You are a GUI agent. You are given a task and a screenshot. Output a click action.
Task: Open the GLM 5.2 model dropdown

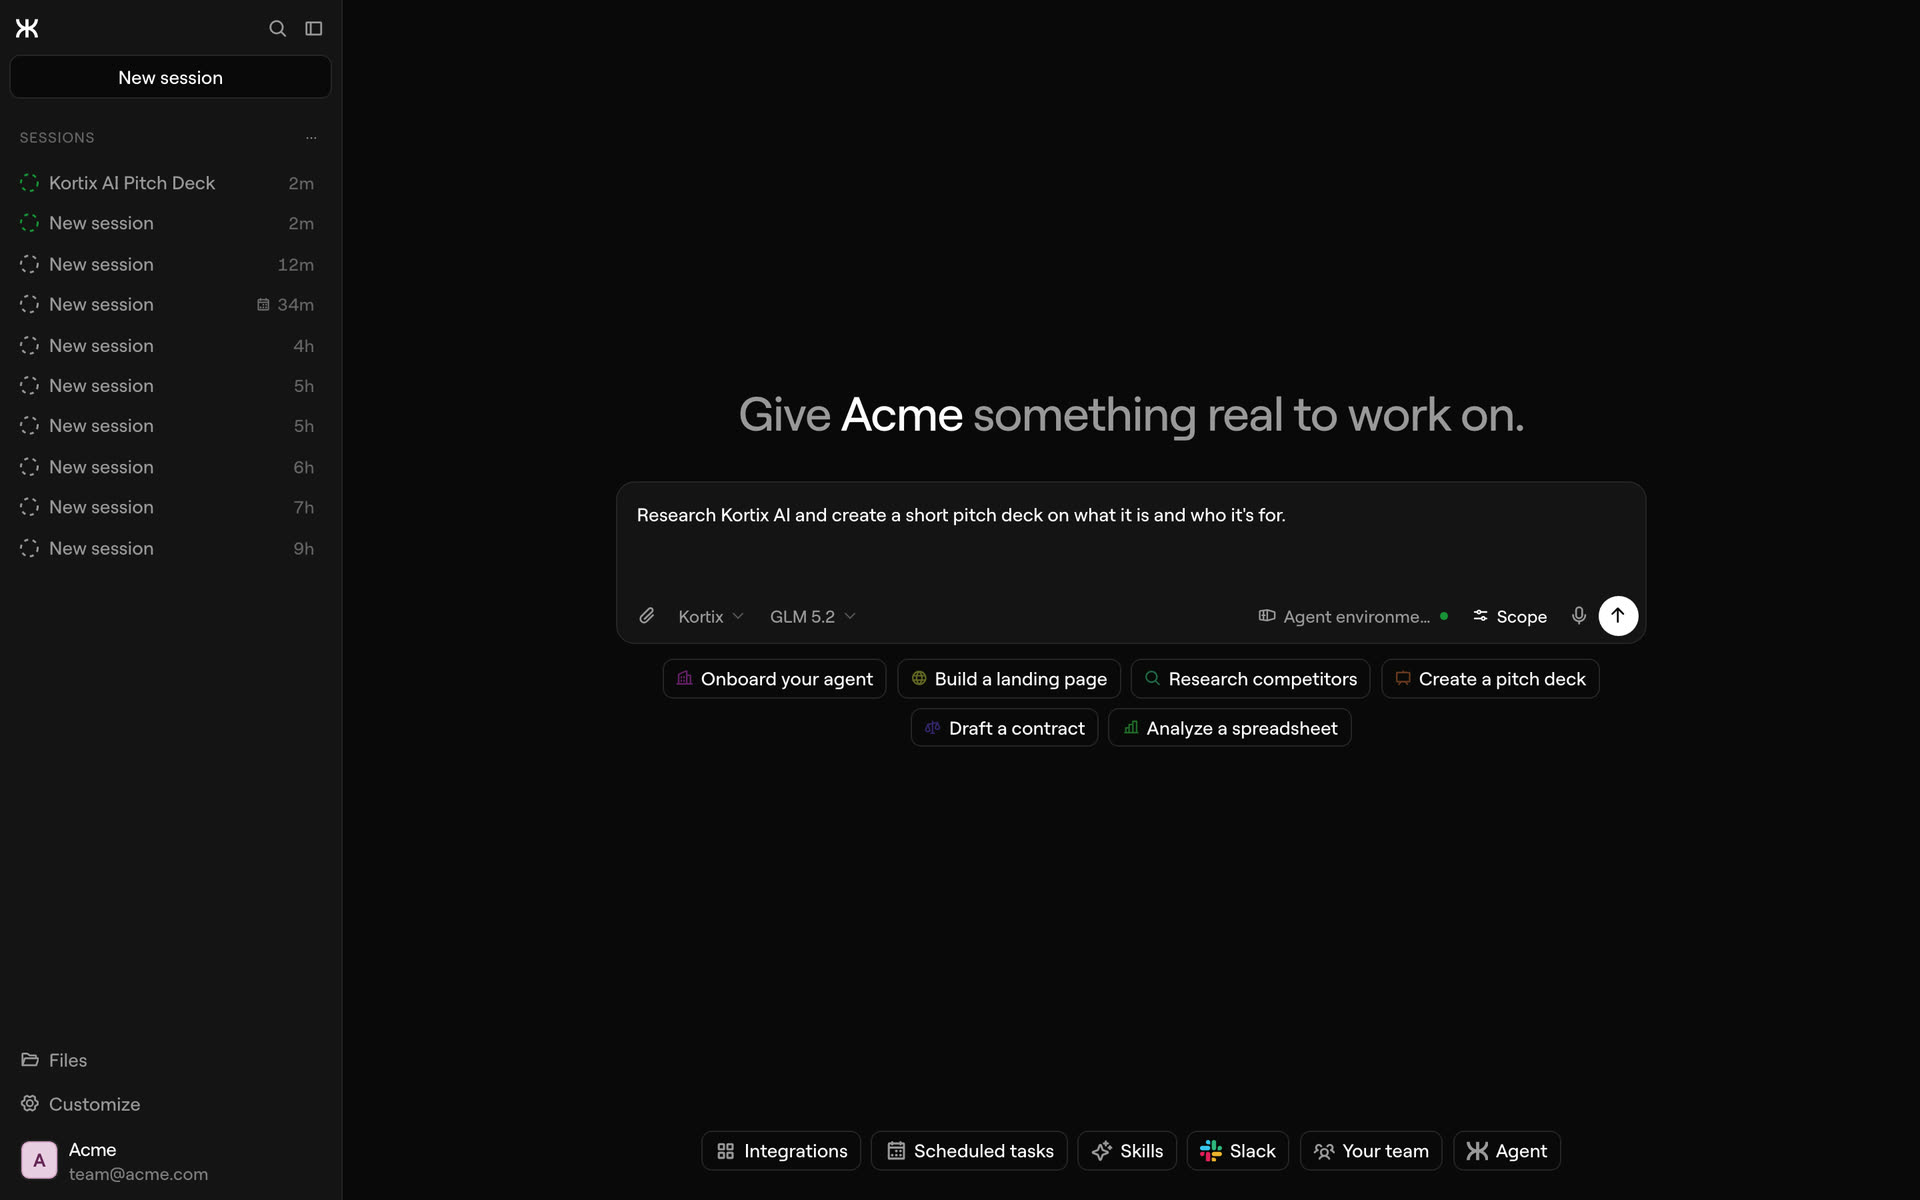(x=812, y=616)
